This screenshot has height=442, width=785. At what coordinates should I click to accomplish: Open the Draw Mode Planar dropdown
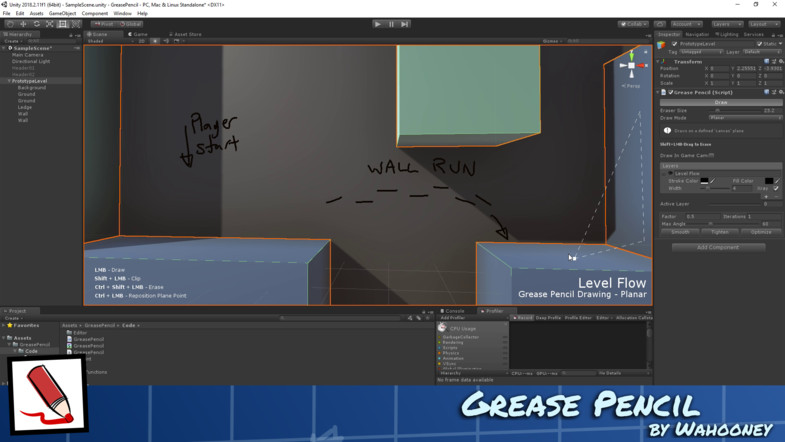(x=745, y=118)
